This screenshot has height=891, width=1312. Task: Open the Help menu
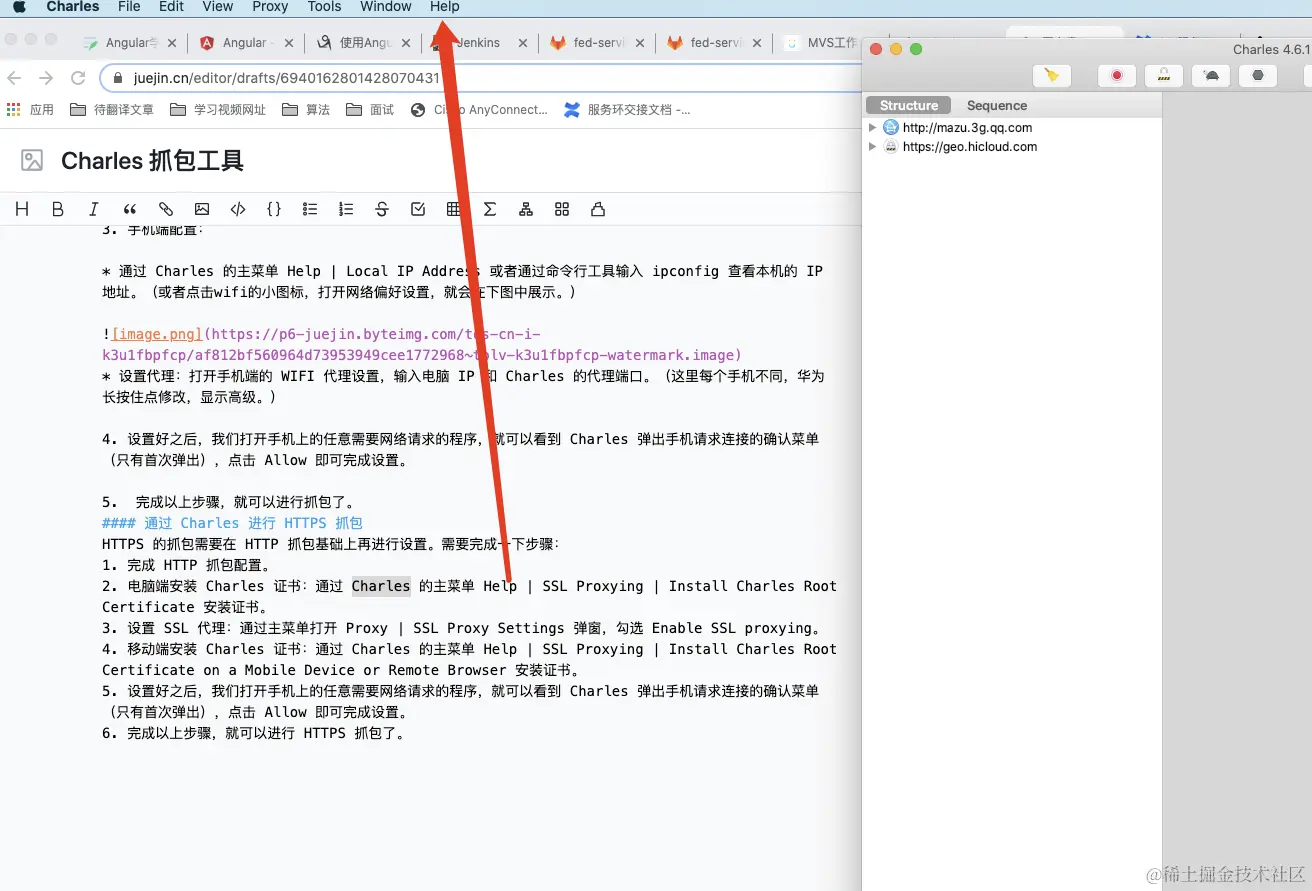point(444,7)
